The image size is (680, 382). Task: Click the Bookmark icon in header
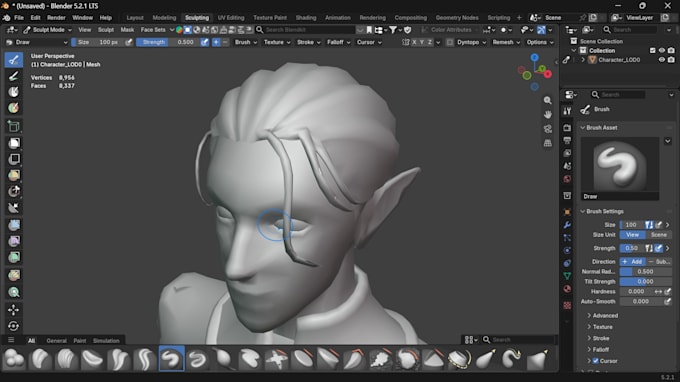(369, 30)
